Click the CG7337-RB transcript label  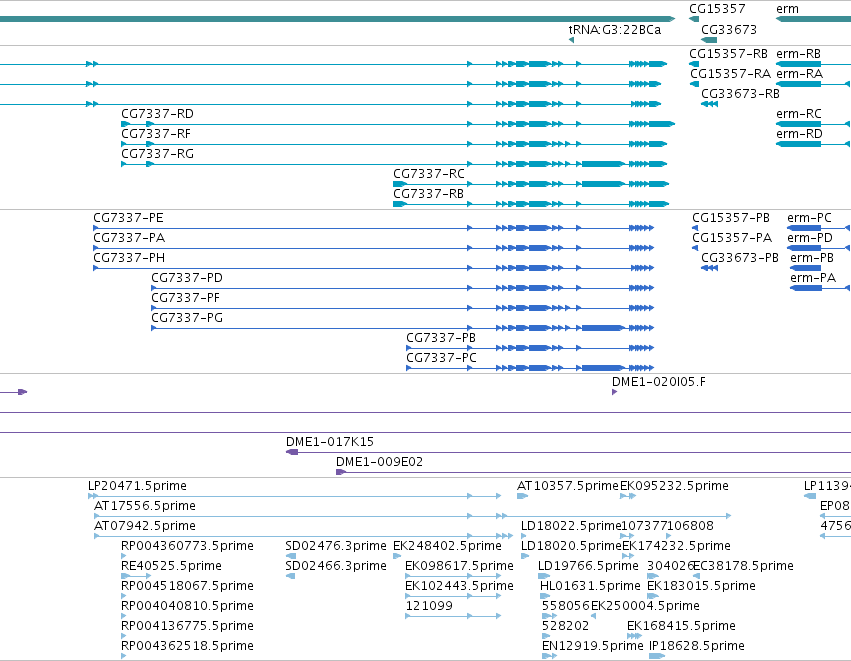pos(429,194)
